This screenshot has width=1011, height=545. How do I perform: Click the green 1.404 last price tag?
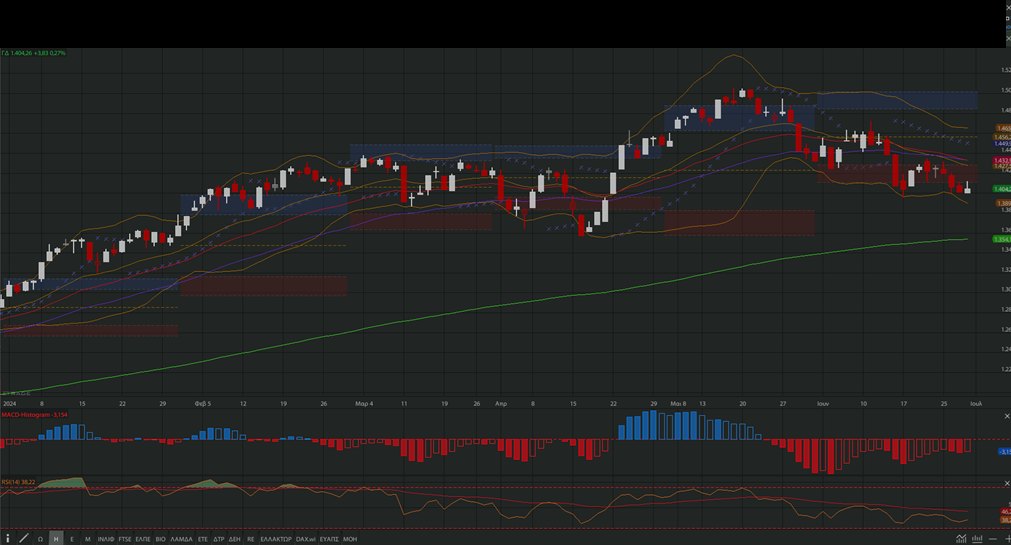coord(1002,189)
